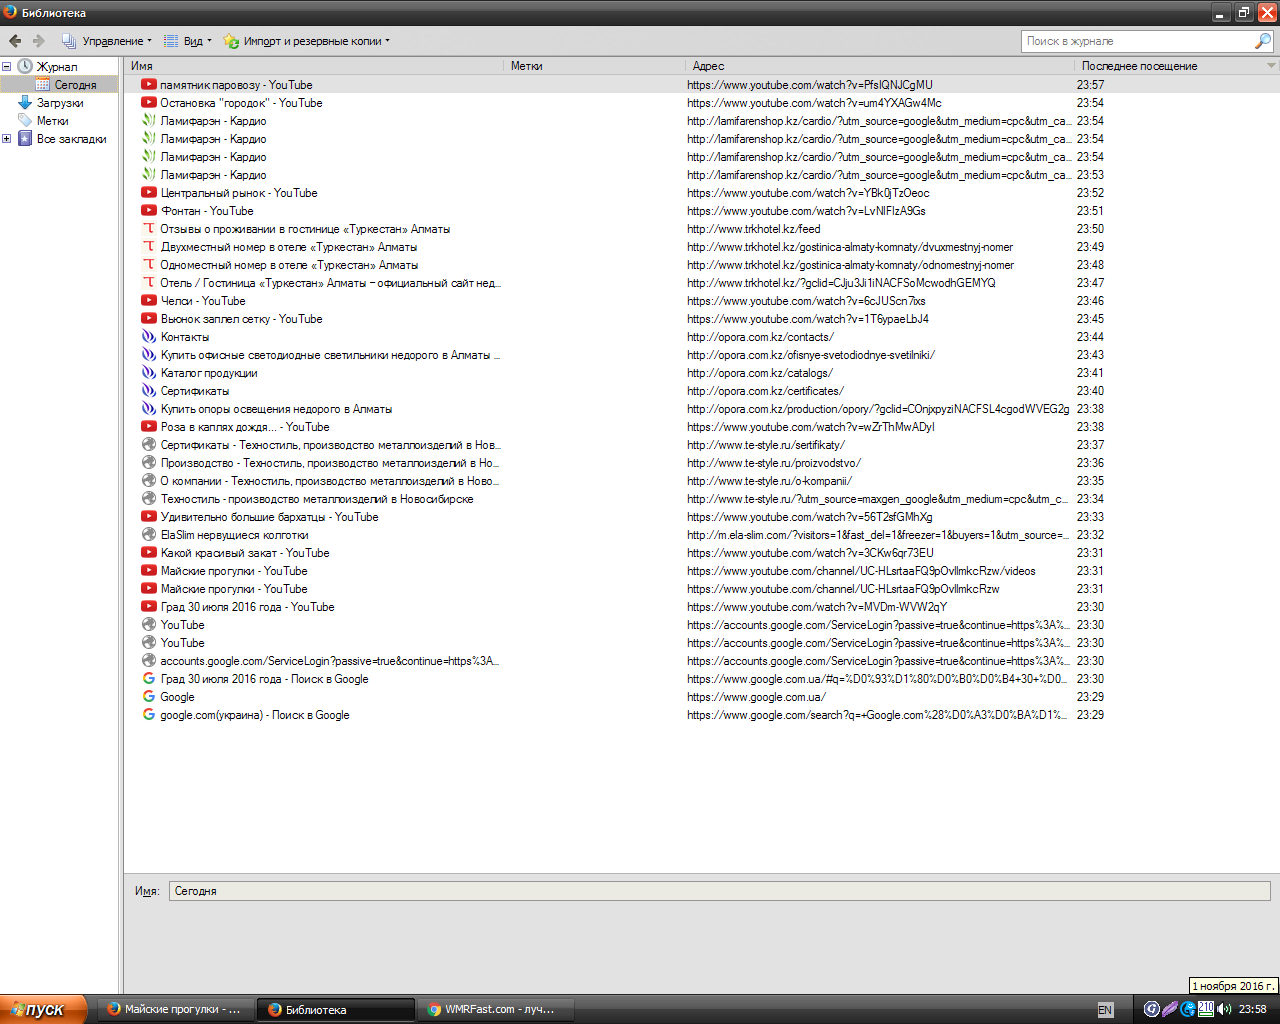Viewport: 1280px width, 1024px height.
Task: Click the volume speaker tray icon
Action: [1224, 1009]
